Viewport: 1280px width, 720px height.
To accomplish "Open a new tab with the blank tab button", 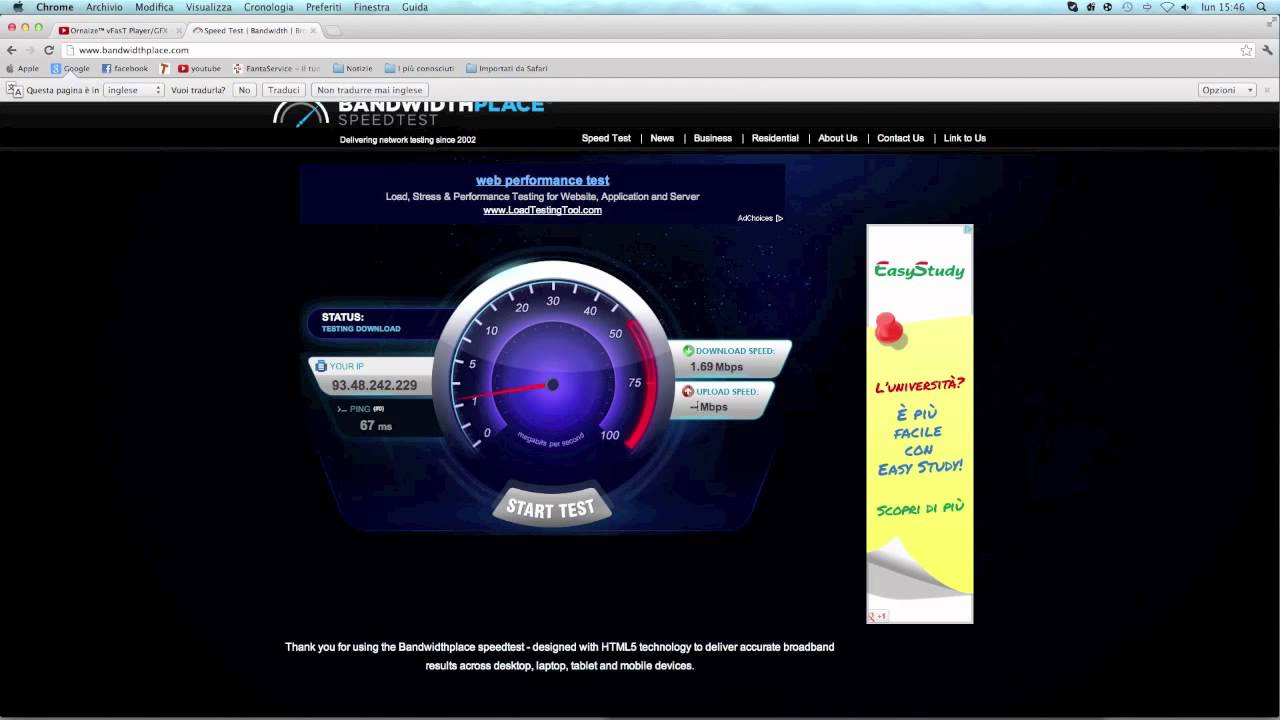I will (333, 30).
